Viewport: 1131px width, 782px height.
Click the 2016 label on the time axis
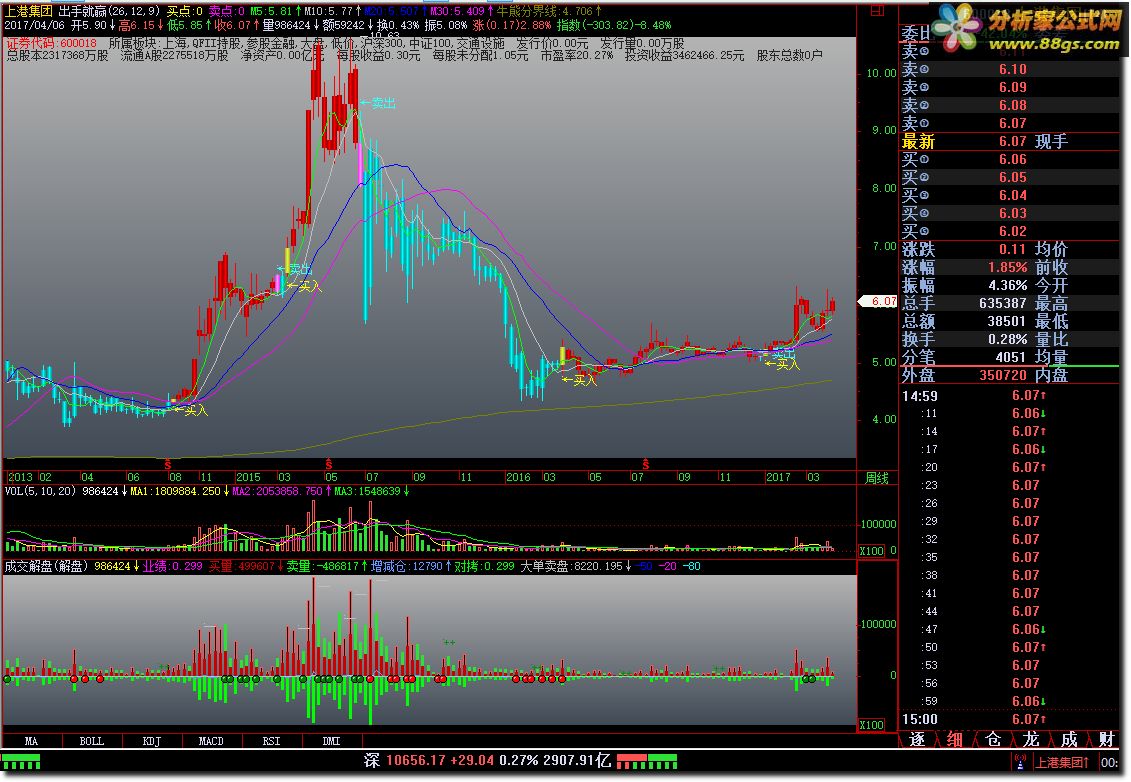tap(518, 477)
